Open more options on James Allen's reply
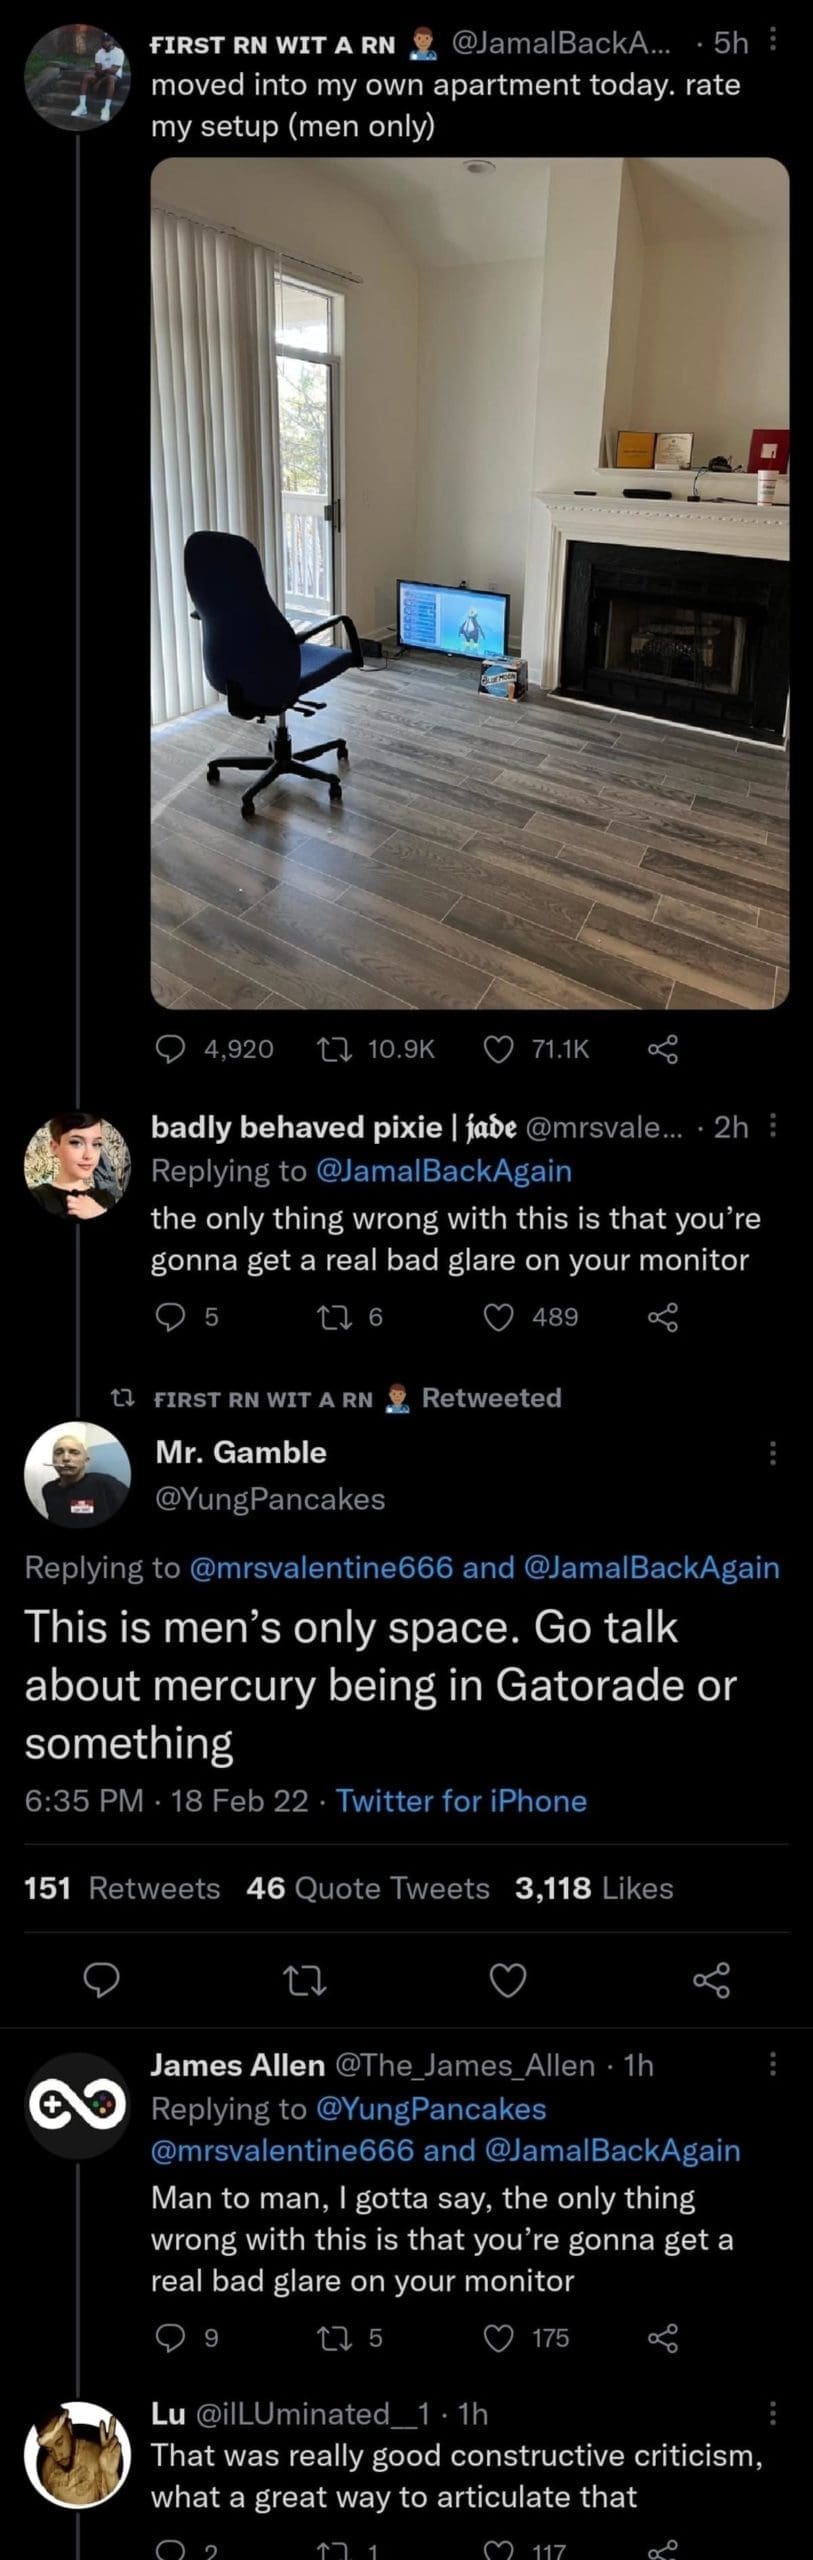813x2560 pixels. [772, 2064]
